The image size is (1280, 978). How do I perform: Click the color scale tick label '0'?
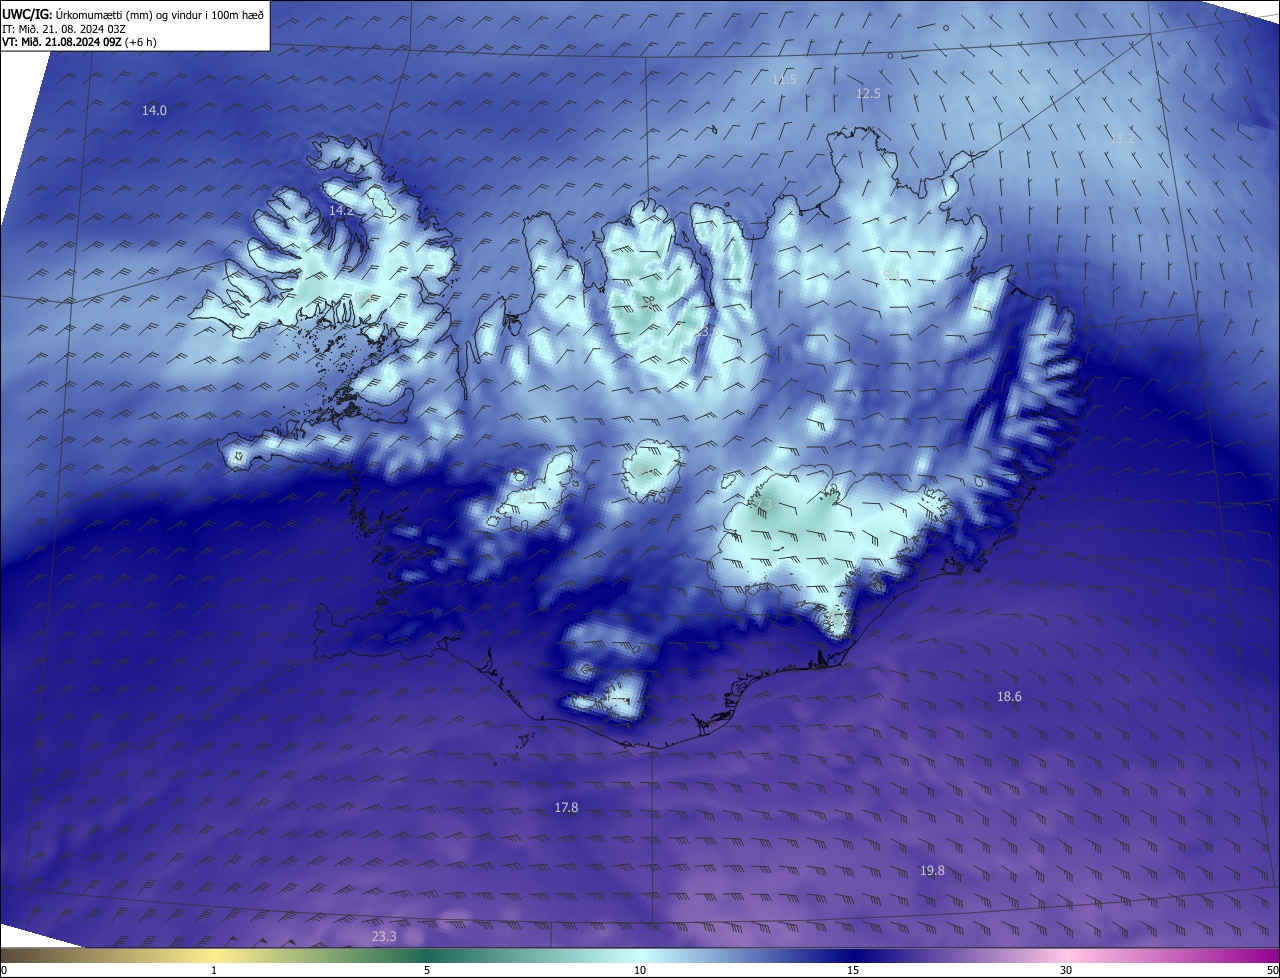4,970
